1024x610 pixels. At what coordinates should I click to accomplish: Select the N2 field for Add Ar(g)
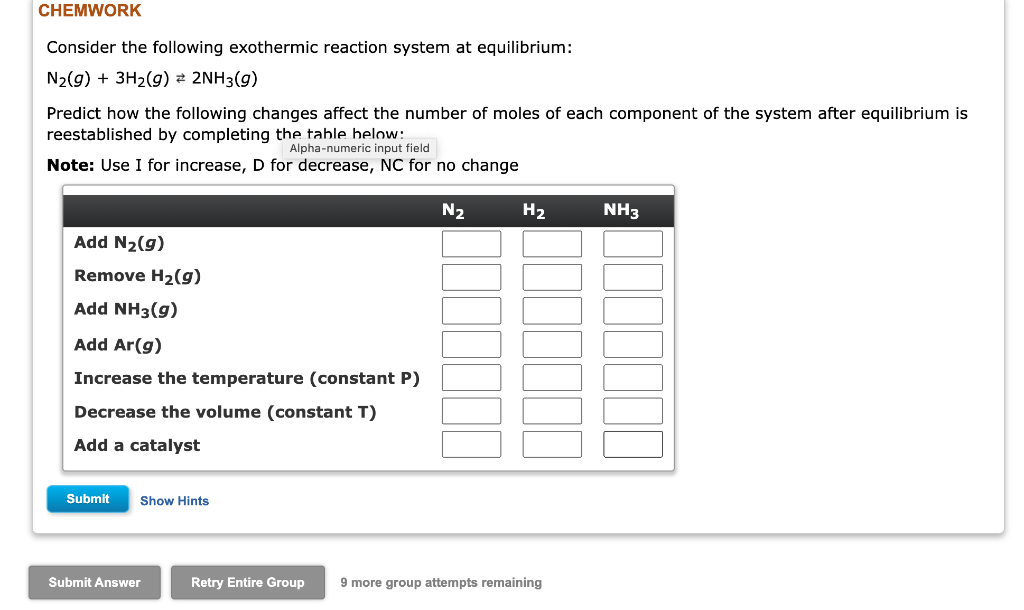[x=471, y=344]
